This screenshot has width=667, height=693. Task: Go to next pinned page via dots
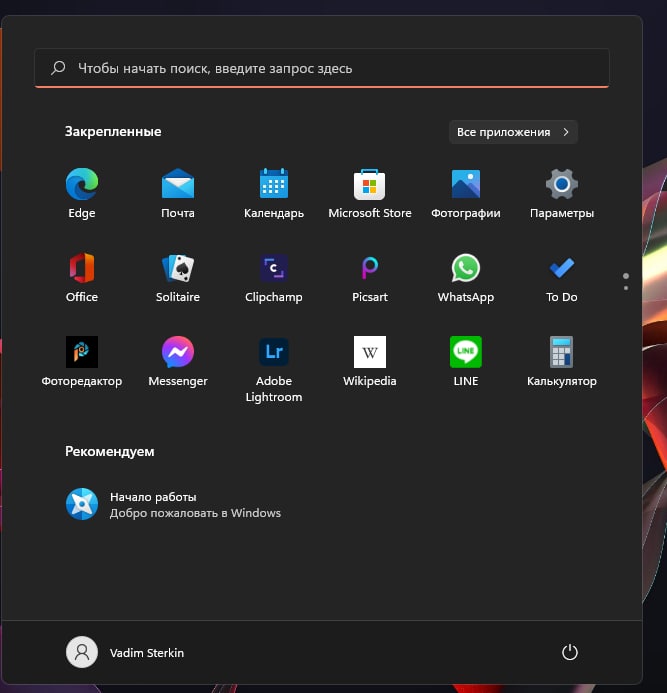625,288
